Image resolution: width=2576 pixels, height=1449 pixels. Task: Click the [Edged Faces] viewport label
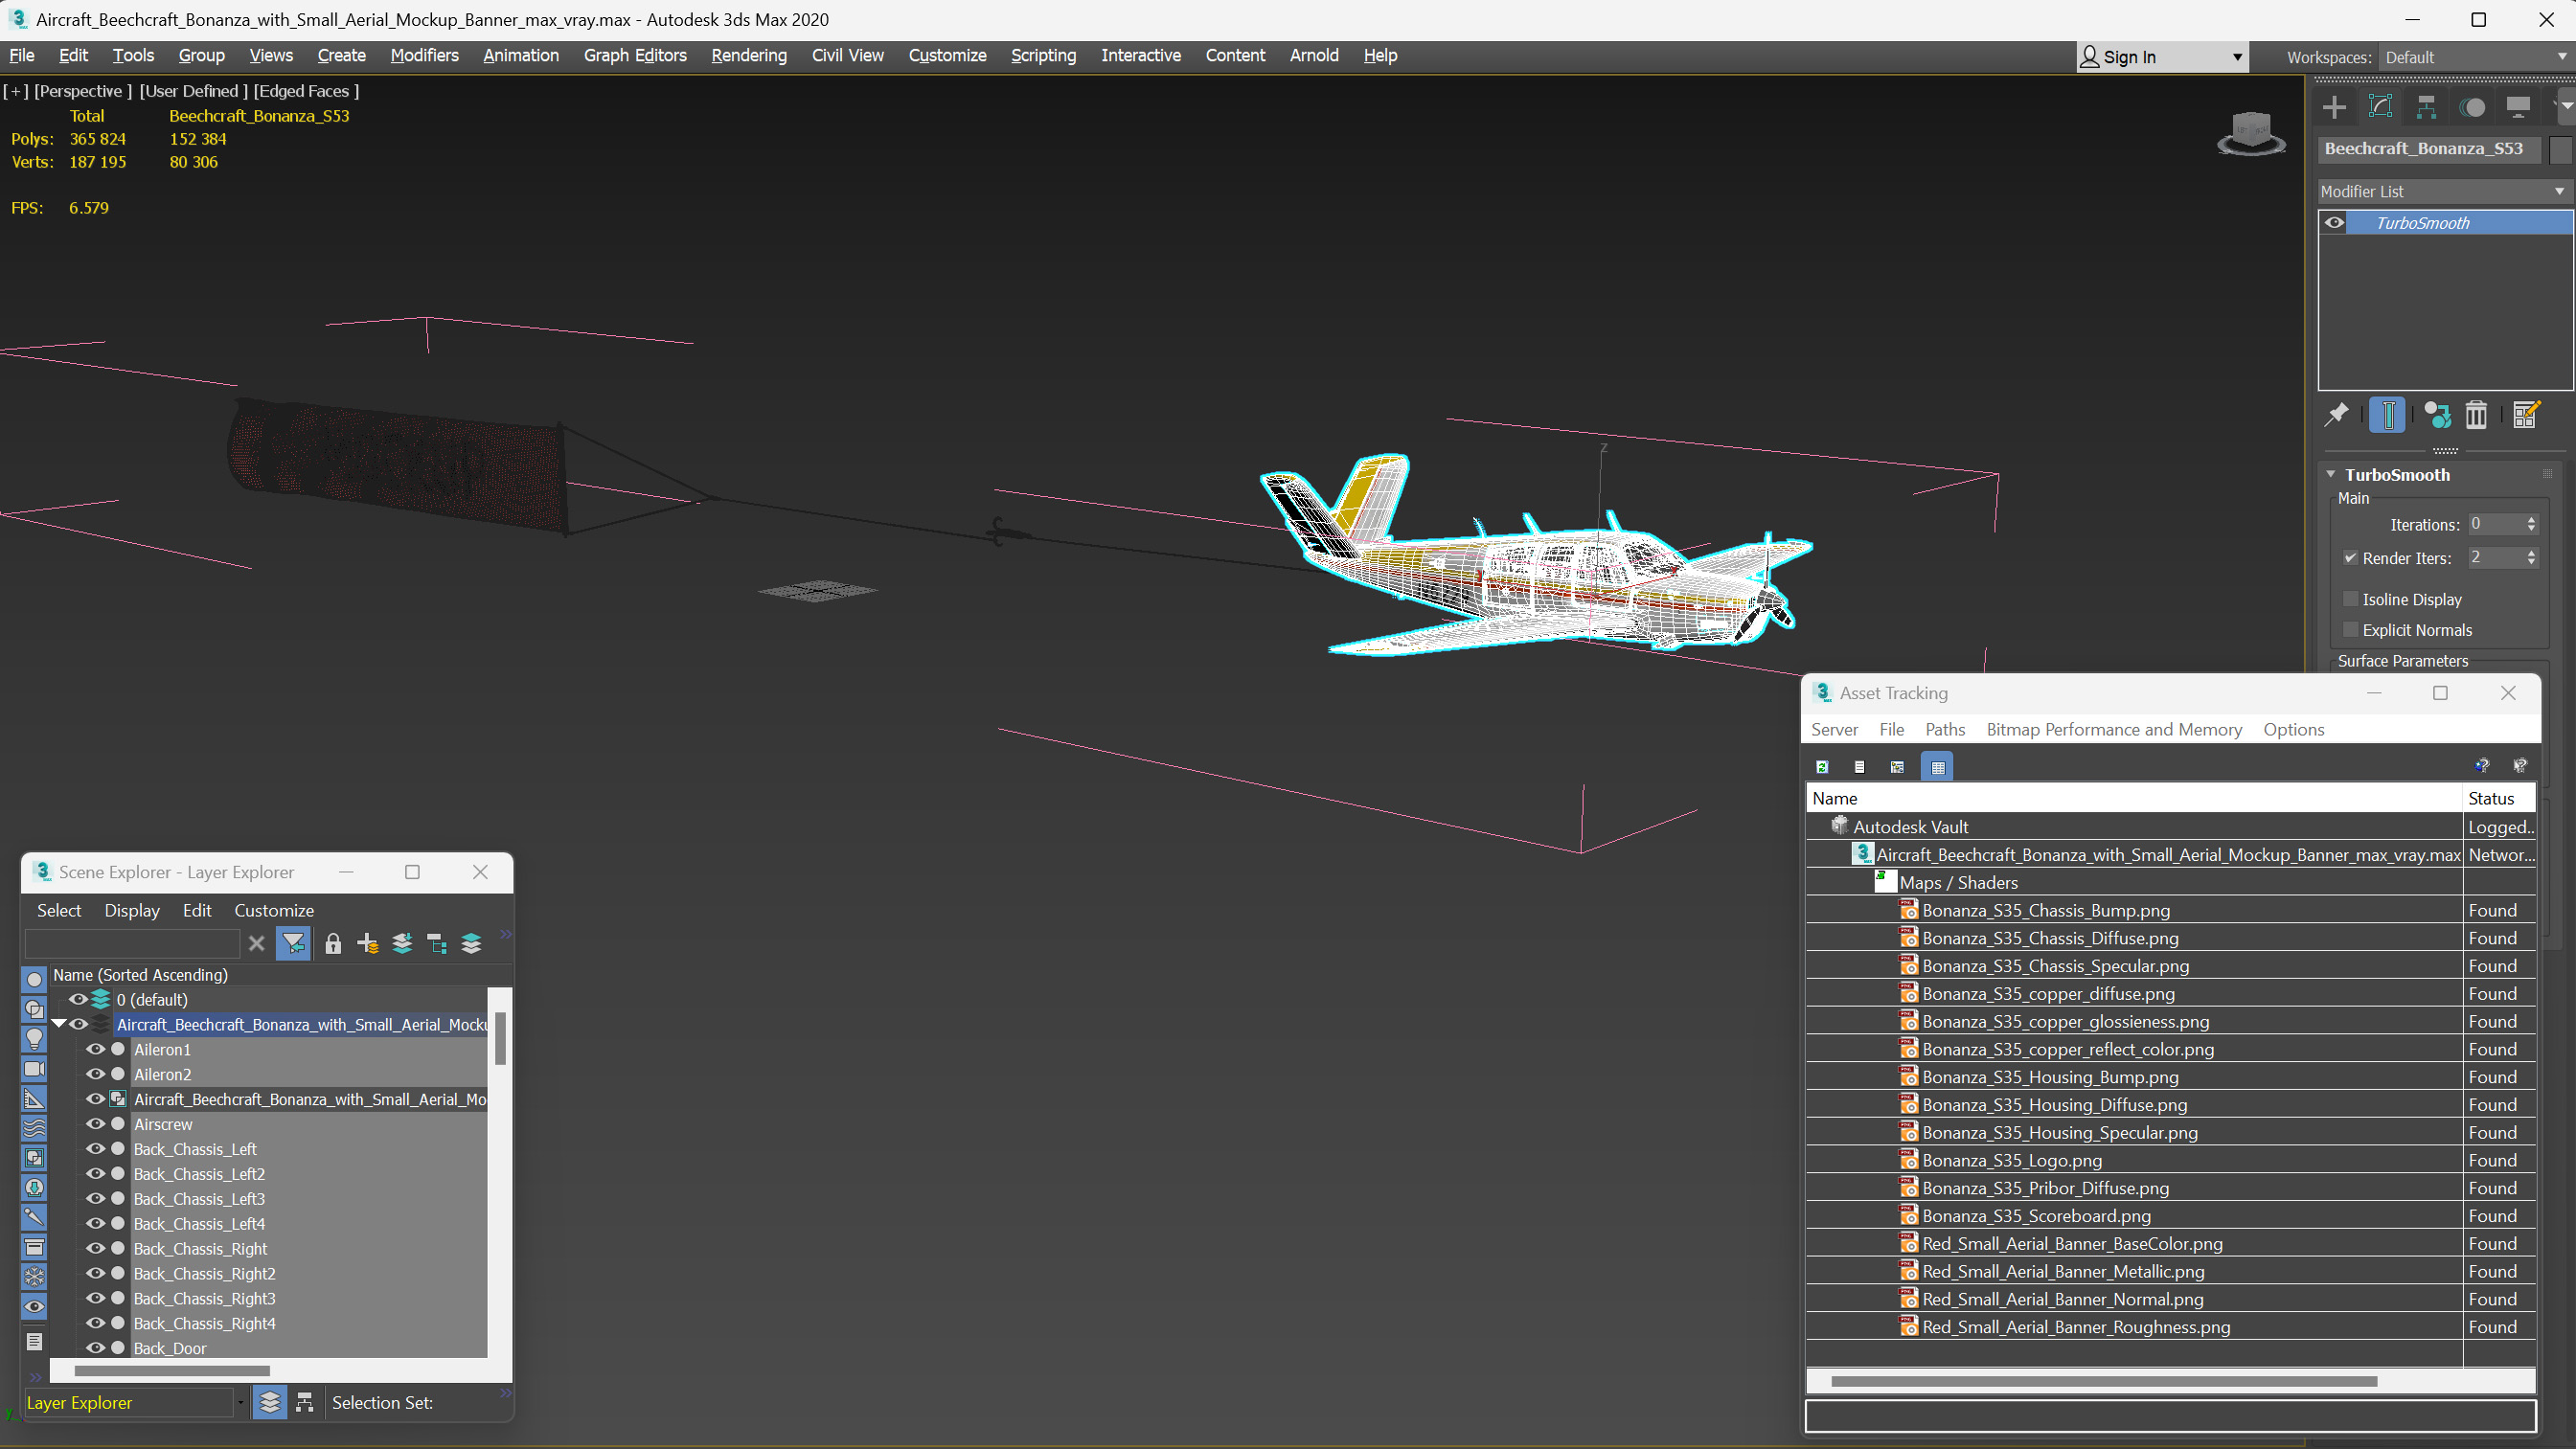pyautogui.click(x=306, y=91)
